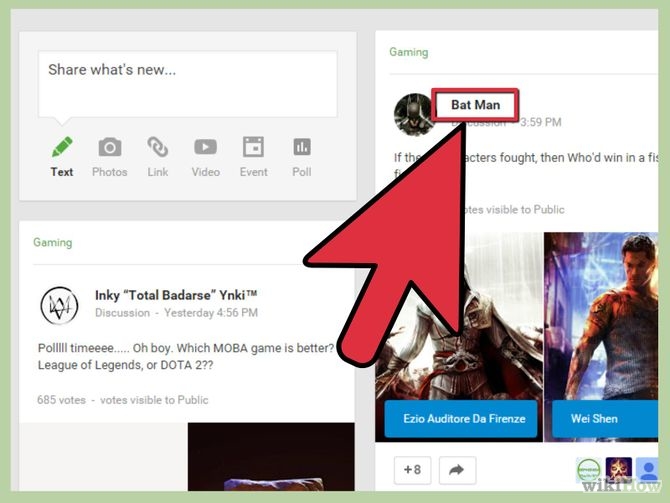
Task: Click the purple game avatar of a plus-oner
Action: pyautogui.click(x=618, y=470)
